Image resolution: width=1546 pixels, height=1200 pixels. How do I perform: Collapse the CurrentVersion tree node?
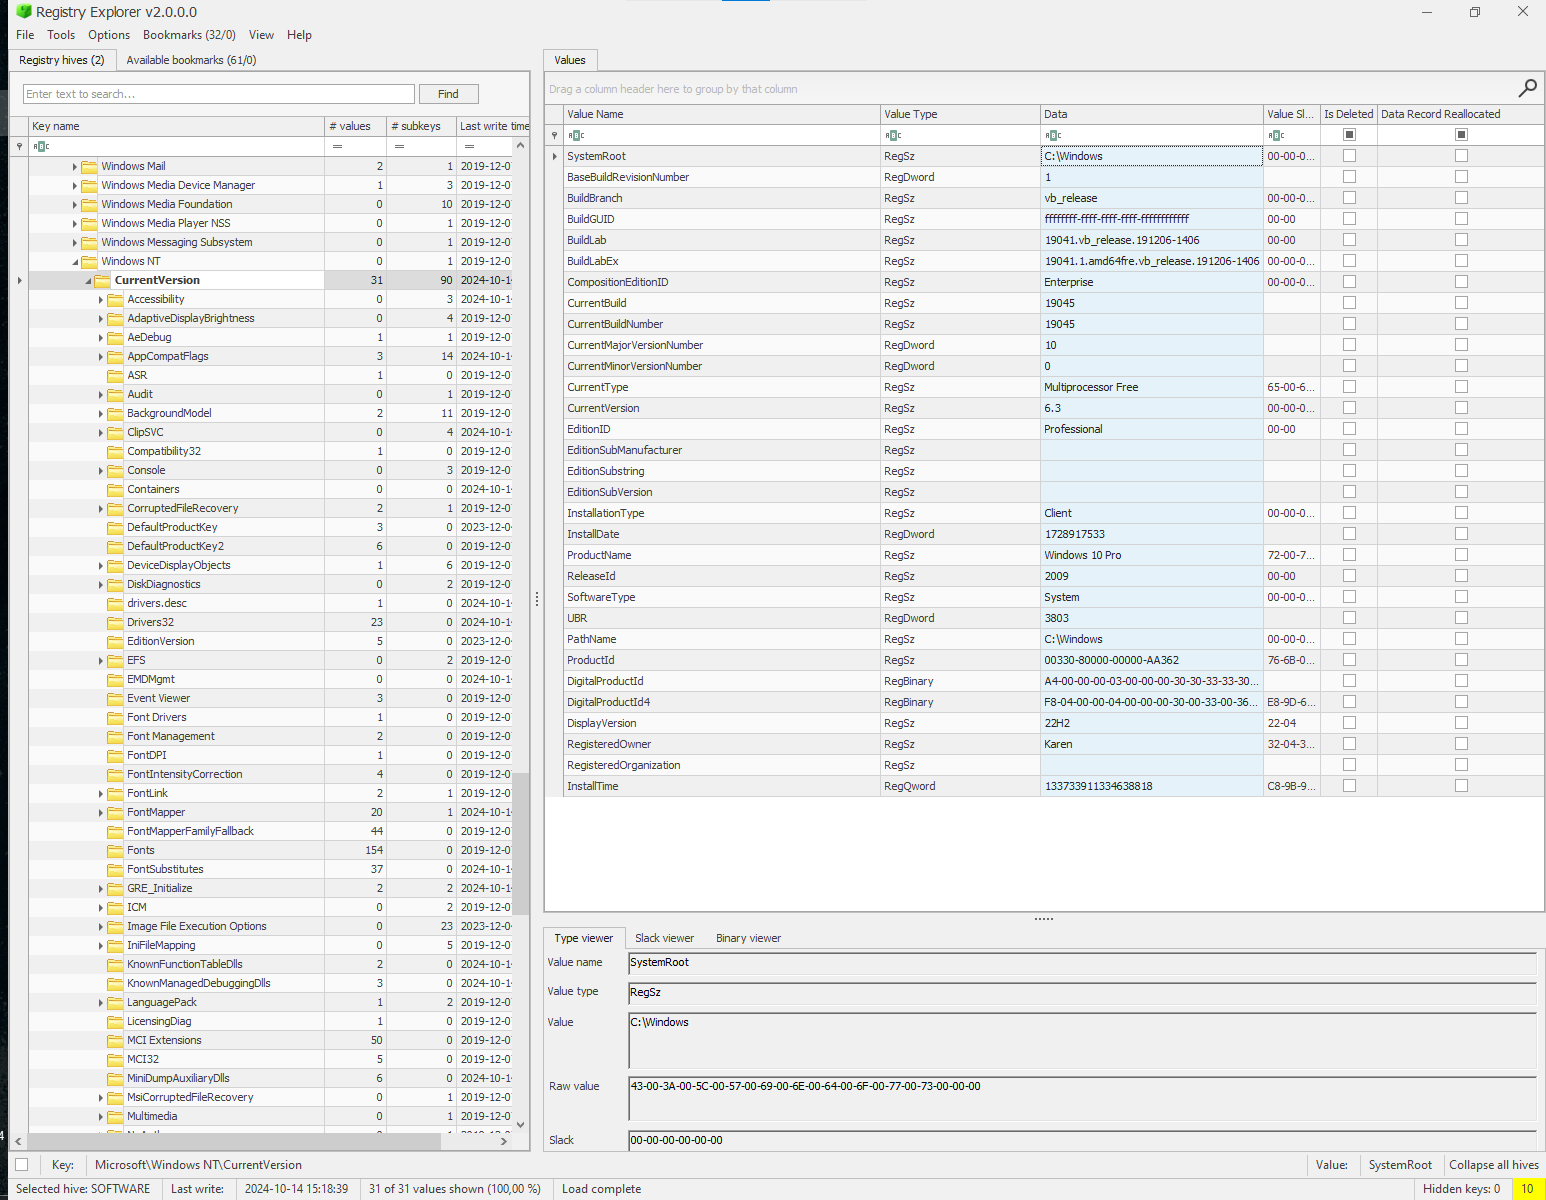(88, 281)
